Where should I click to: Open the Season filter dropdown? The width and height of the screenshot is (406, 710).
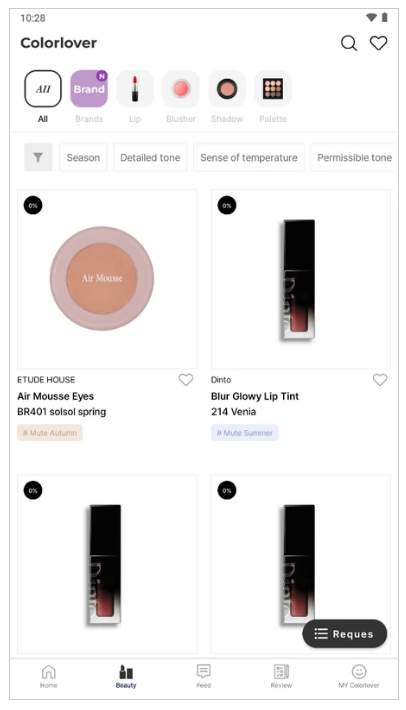[x=83, y=158]
